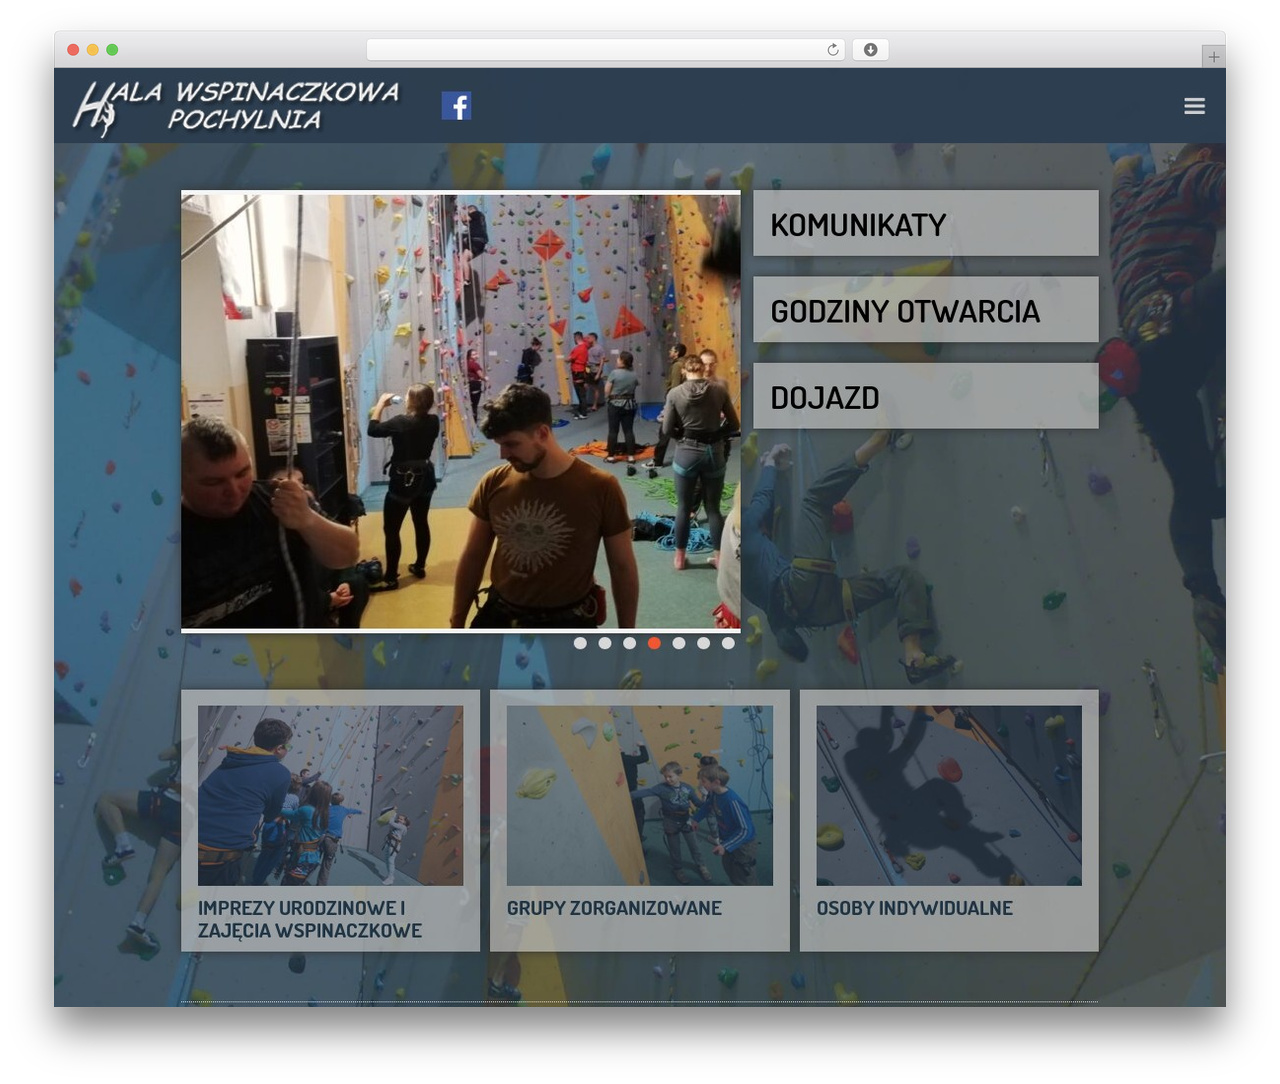The image size is (1280, 1084).
Task: Select the first slideshow dot
Action: [580, 643]
